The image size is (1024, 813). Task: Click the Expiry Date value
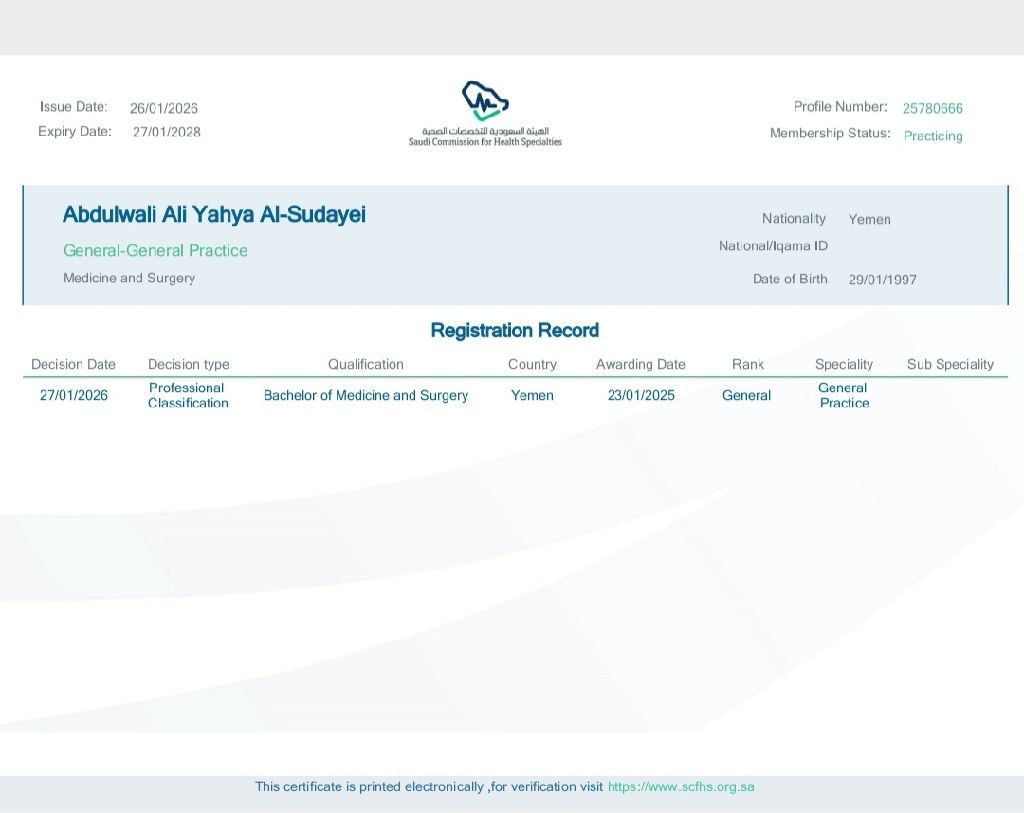pyautogui.click(x=166, y=132)
